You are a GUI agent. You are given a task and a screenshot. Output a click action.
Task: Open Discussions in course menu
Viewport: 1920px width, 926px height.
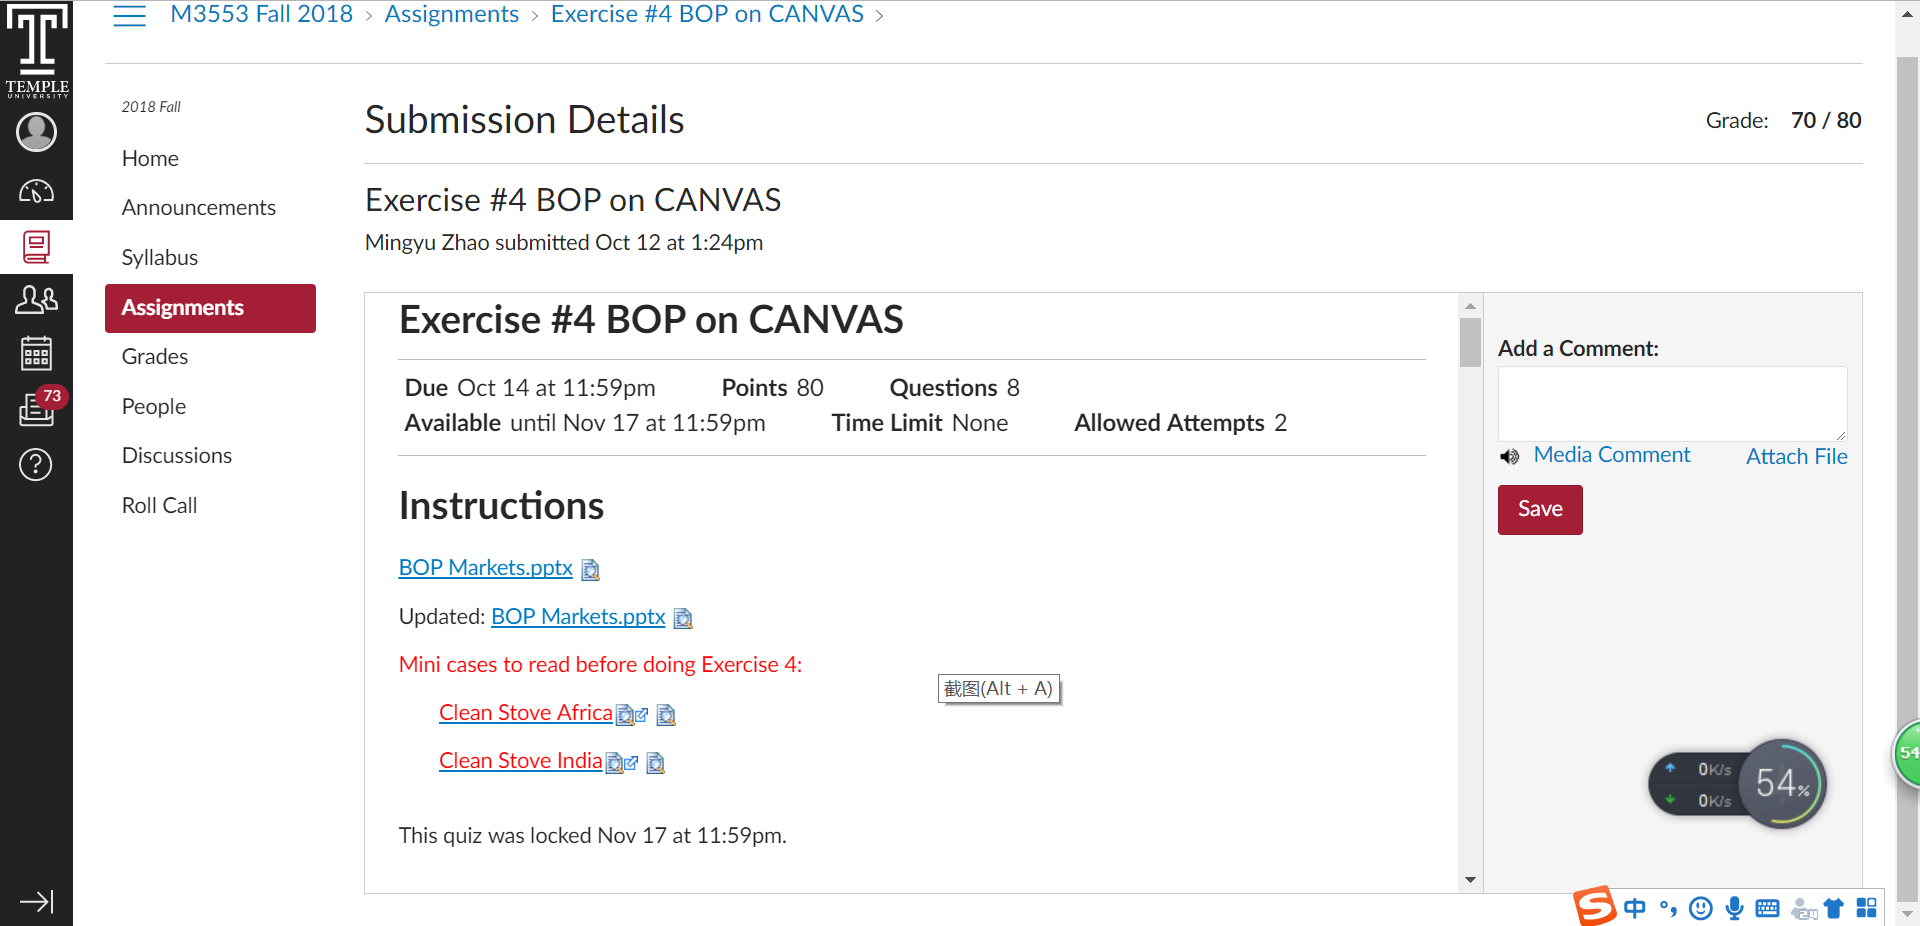(x=177, y=456)
